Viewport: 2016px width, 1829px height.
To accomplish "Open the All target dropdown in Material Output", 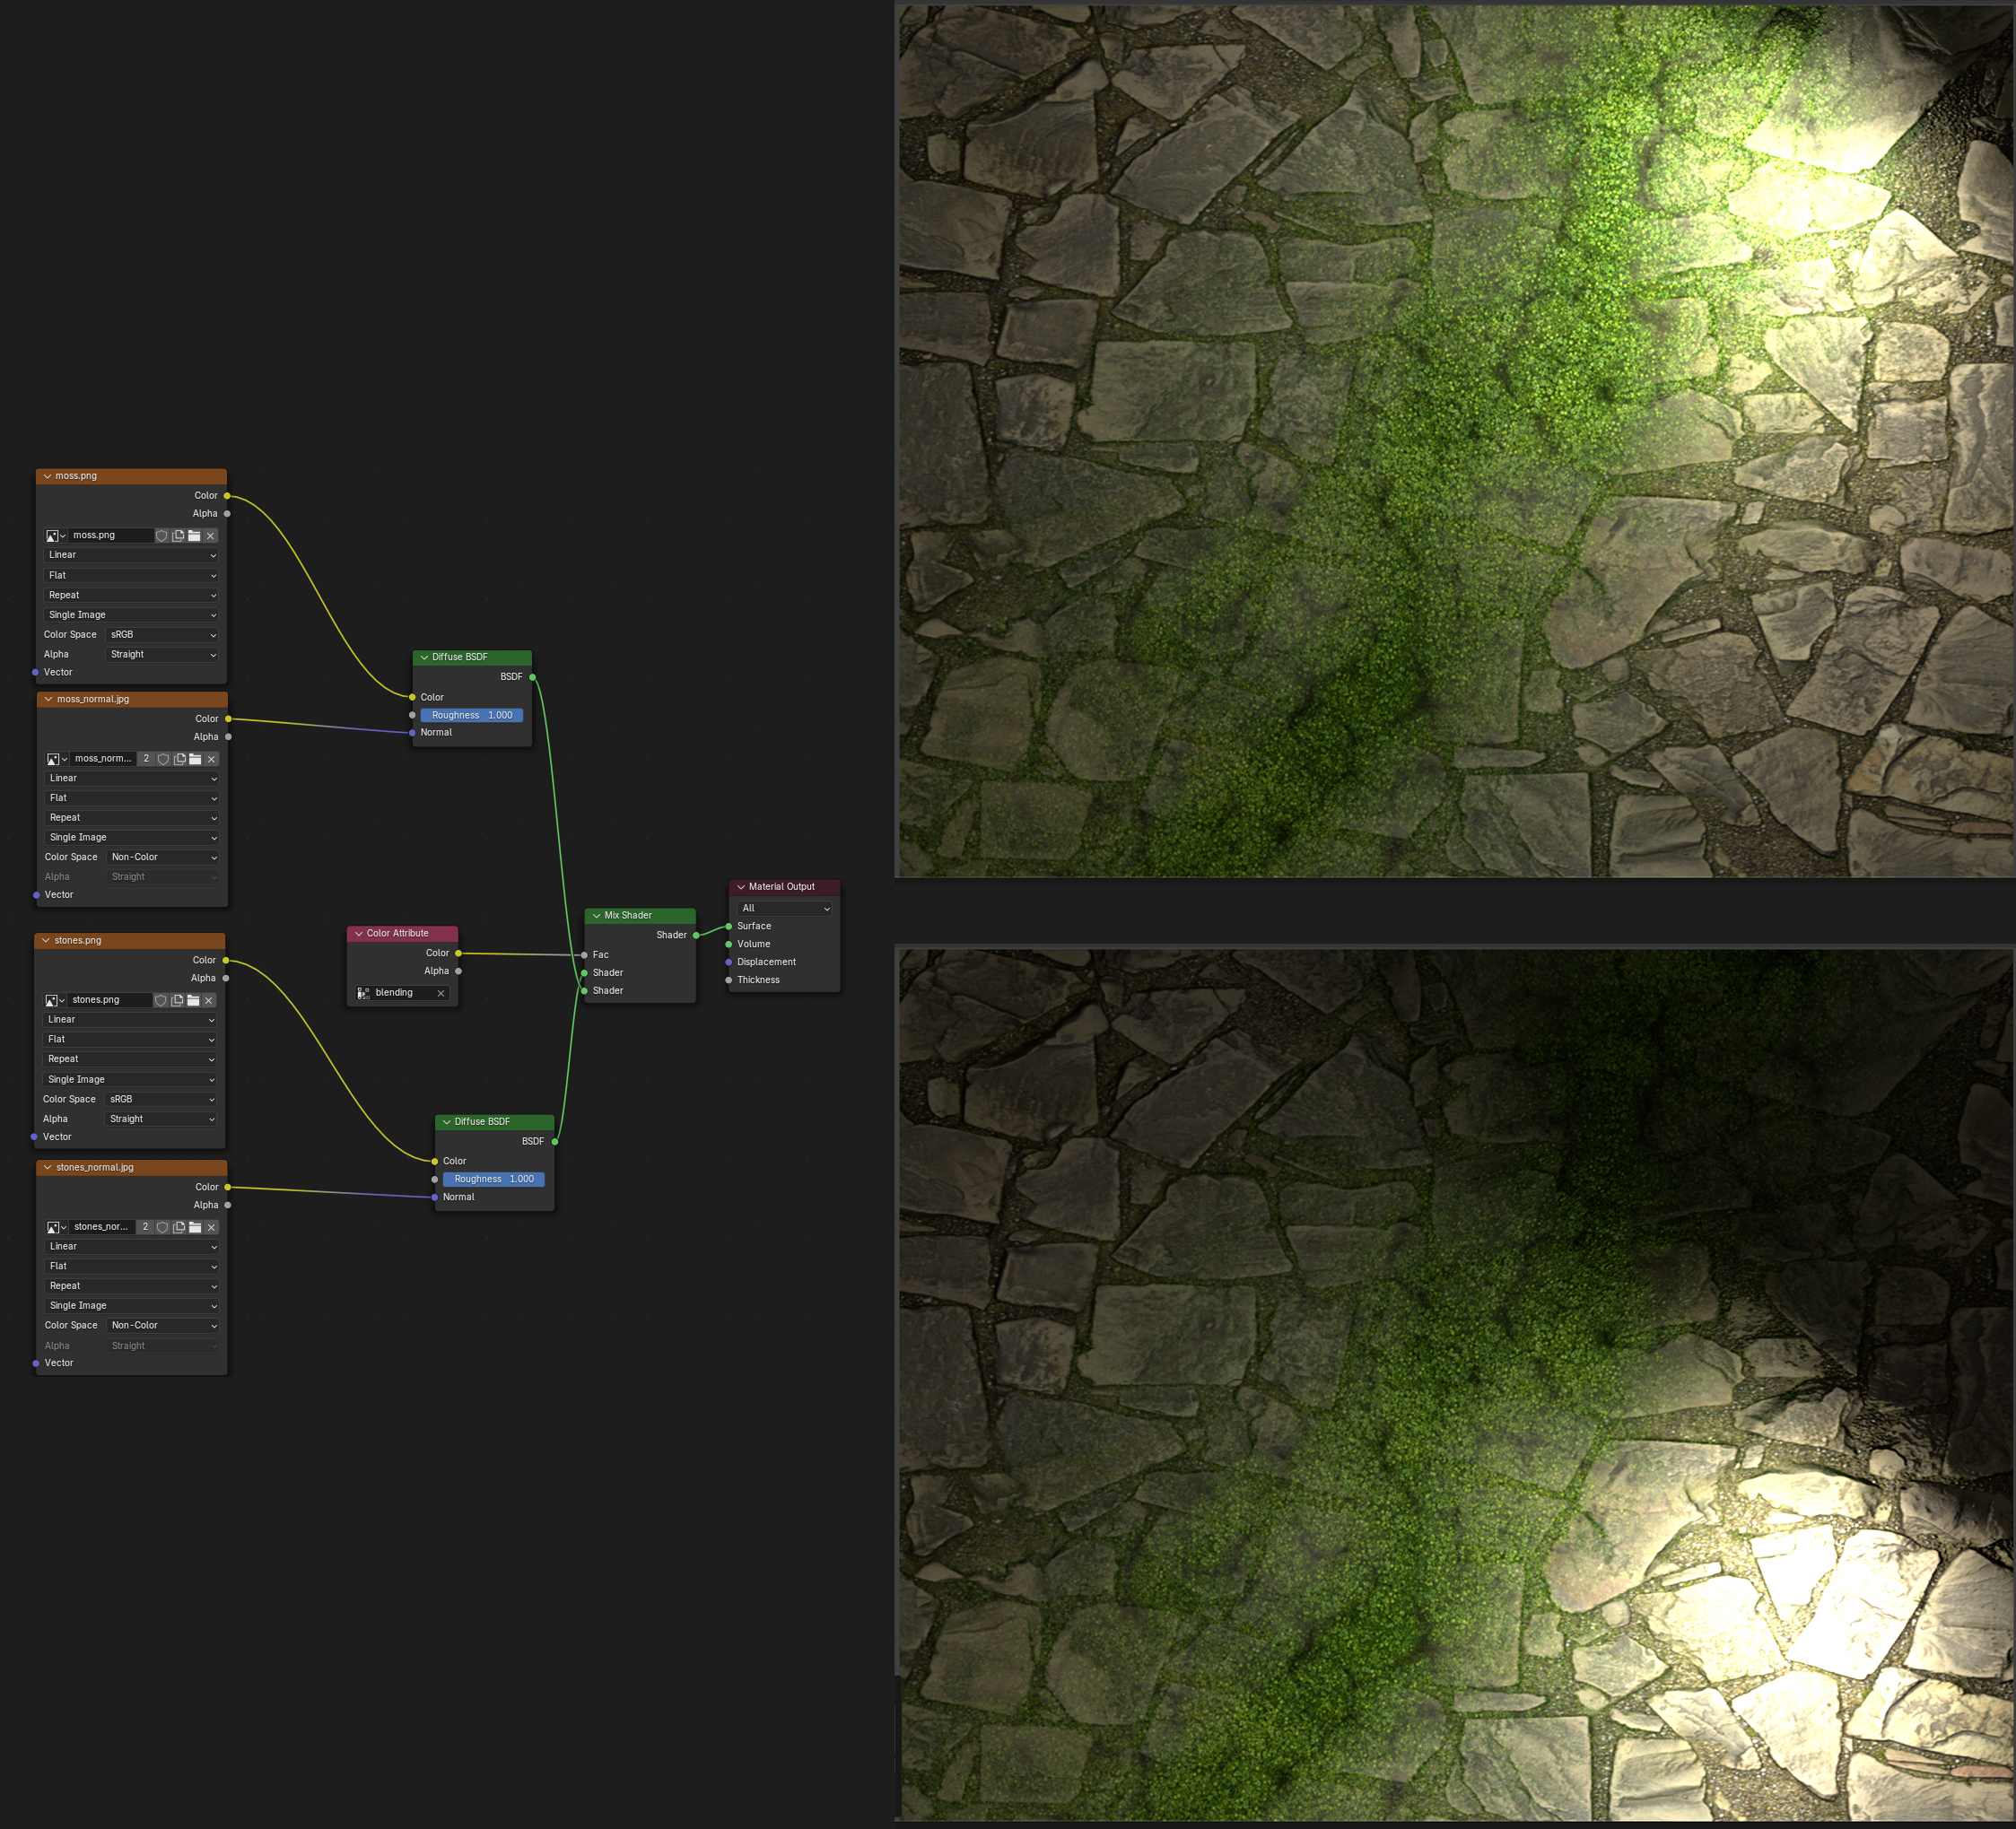I will click(x=785, y=908).
